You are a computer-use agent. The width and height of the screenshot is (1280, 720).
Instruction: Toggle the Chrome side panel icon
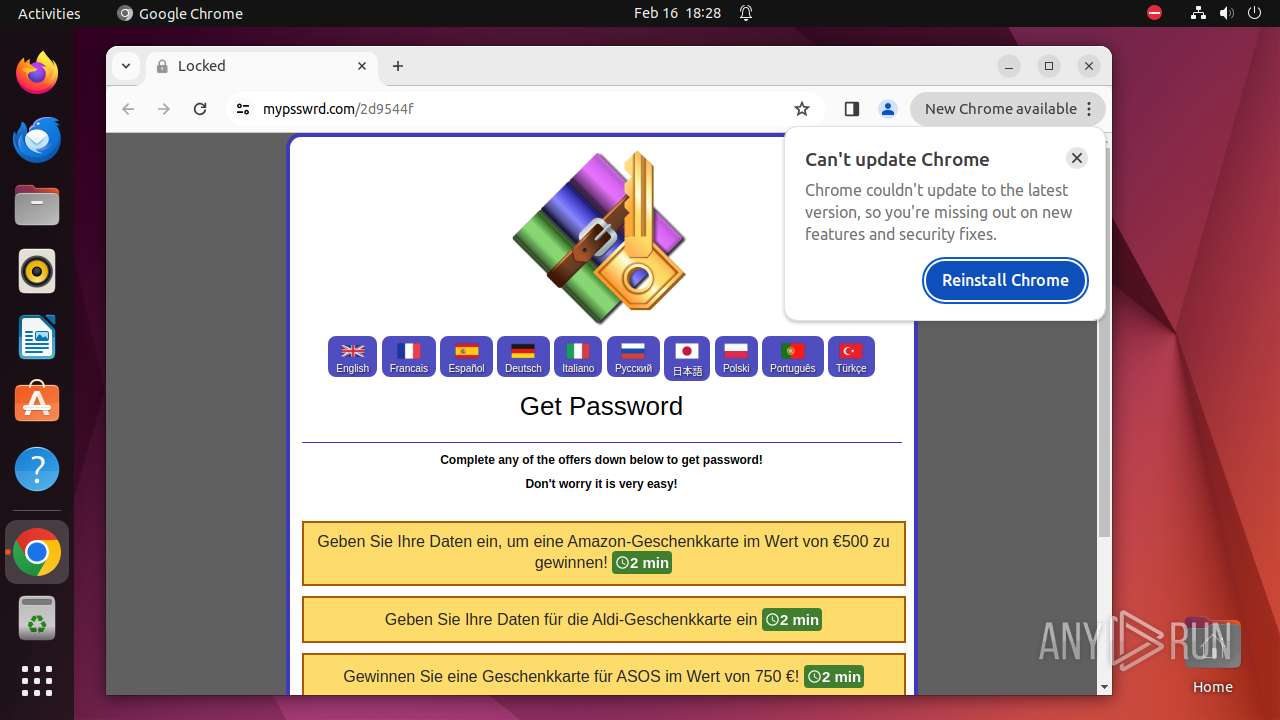point(852,109)
